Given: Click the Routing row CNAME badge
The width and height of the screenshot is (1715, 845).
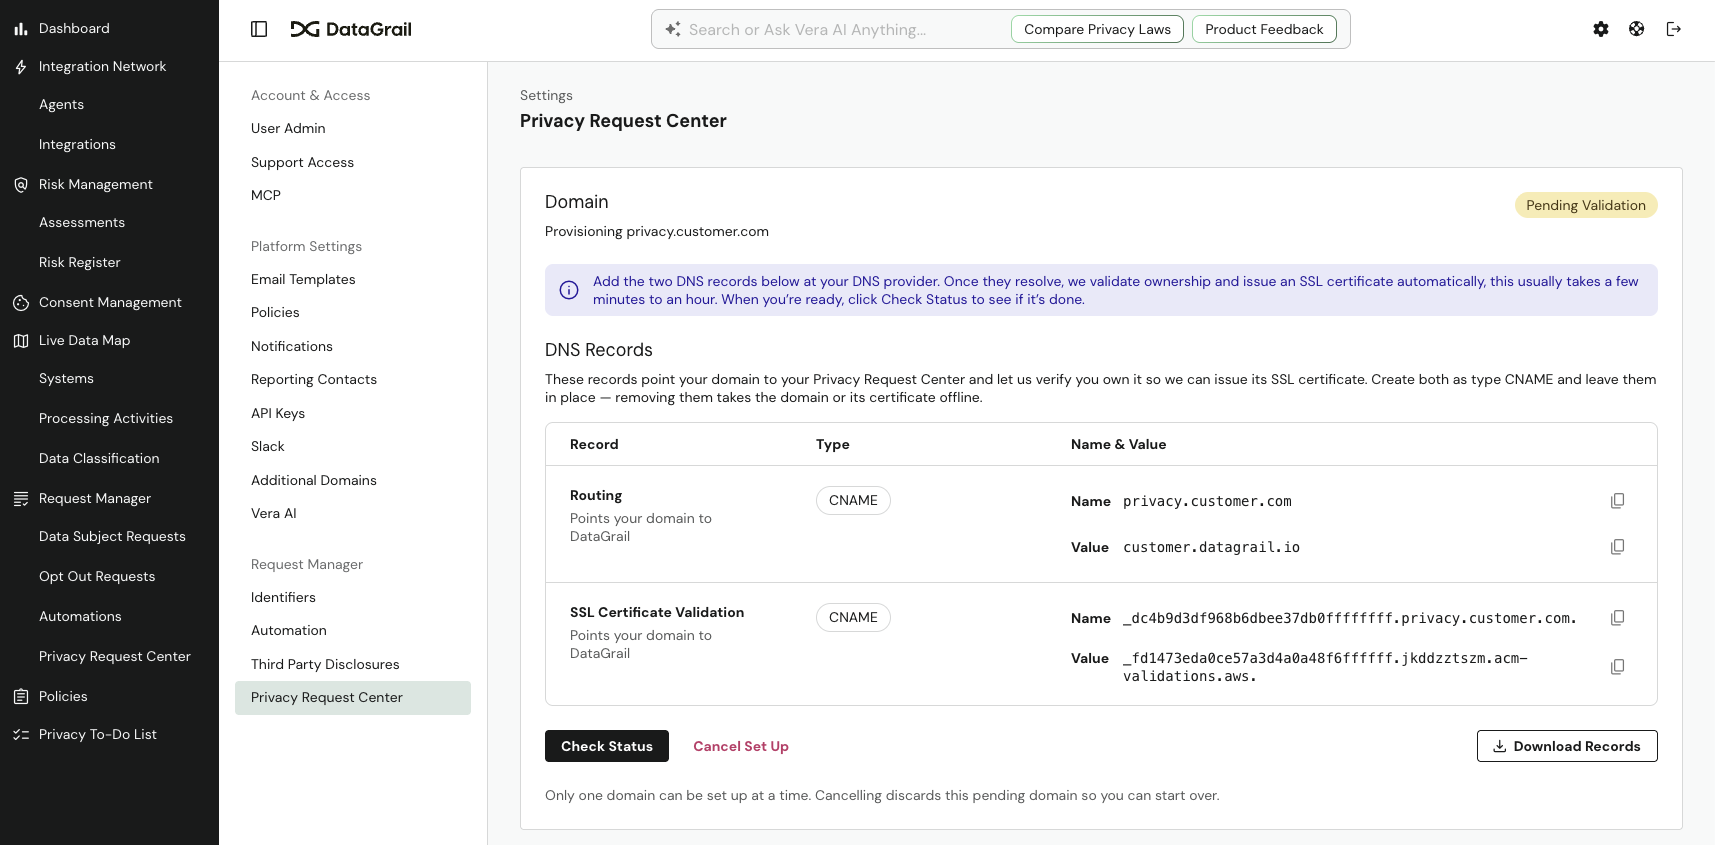Looking at the screenshot, I should tap(853, 501).
